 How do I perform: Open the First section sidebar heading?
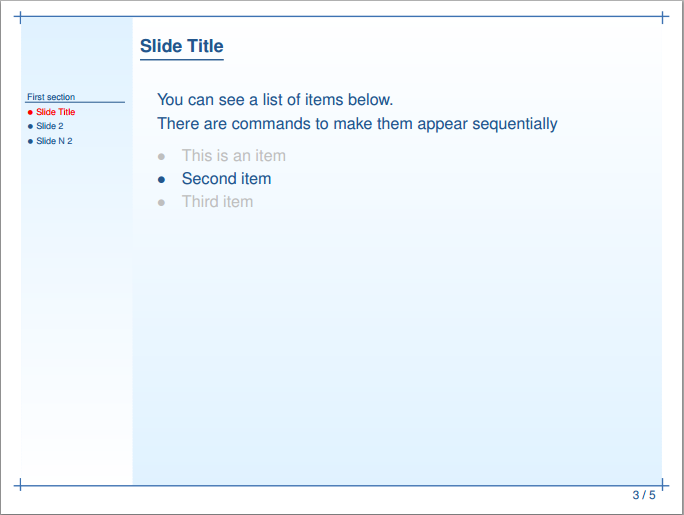51,97
